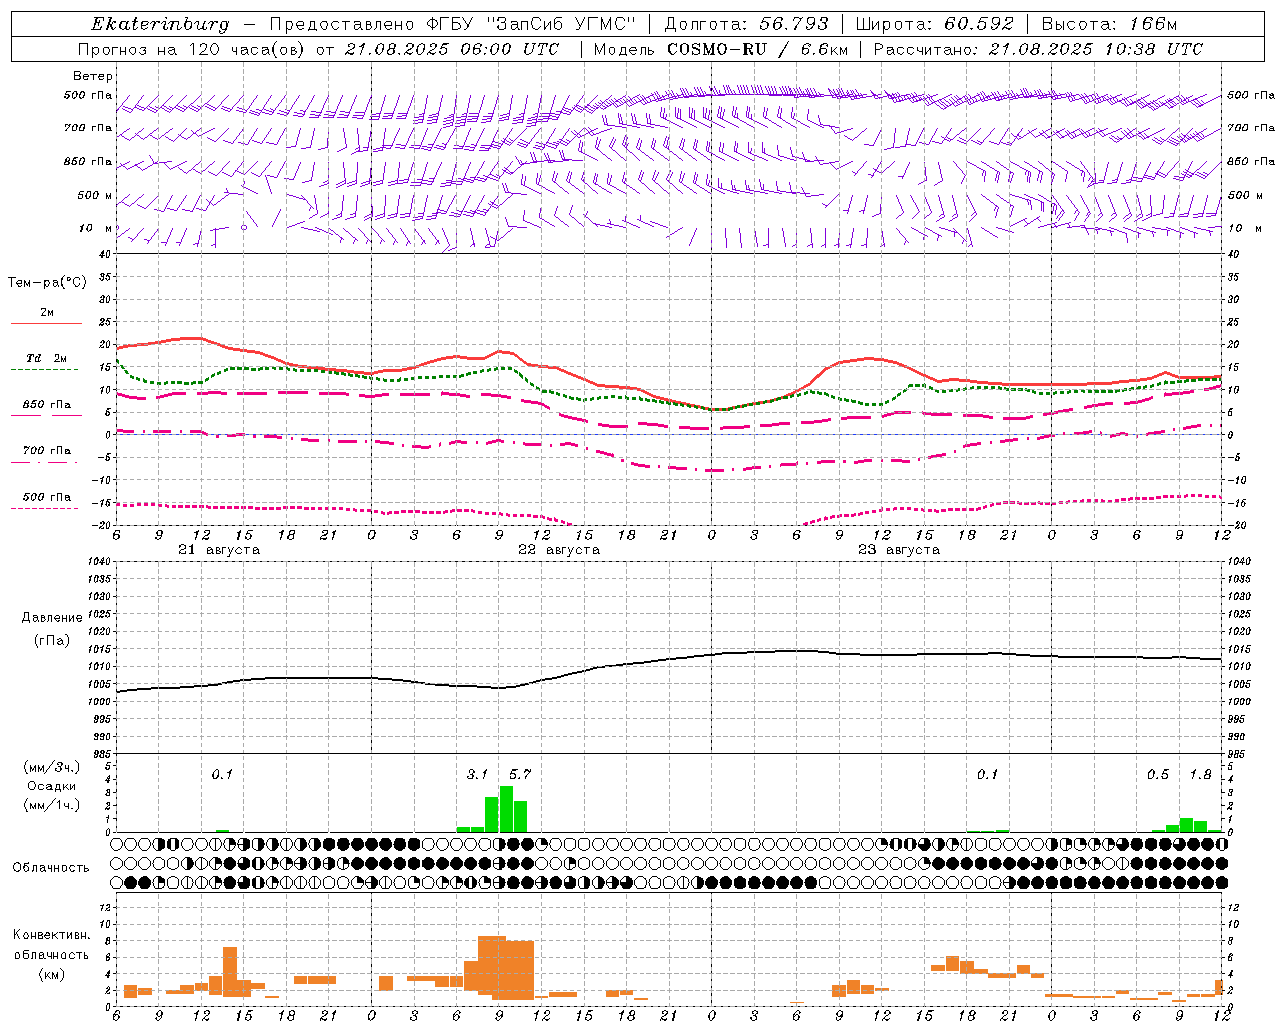Click the '5.7' precipitation total value

coord(520,775)
